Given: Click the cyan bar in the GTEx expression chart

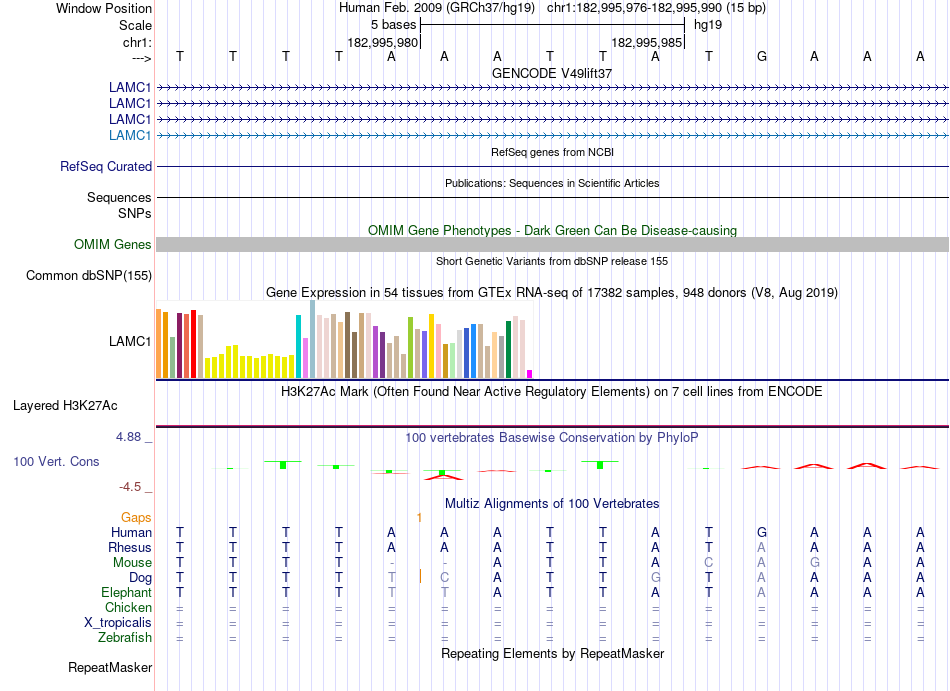Looking at the screenshot, I should tap(298, 346).
